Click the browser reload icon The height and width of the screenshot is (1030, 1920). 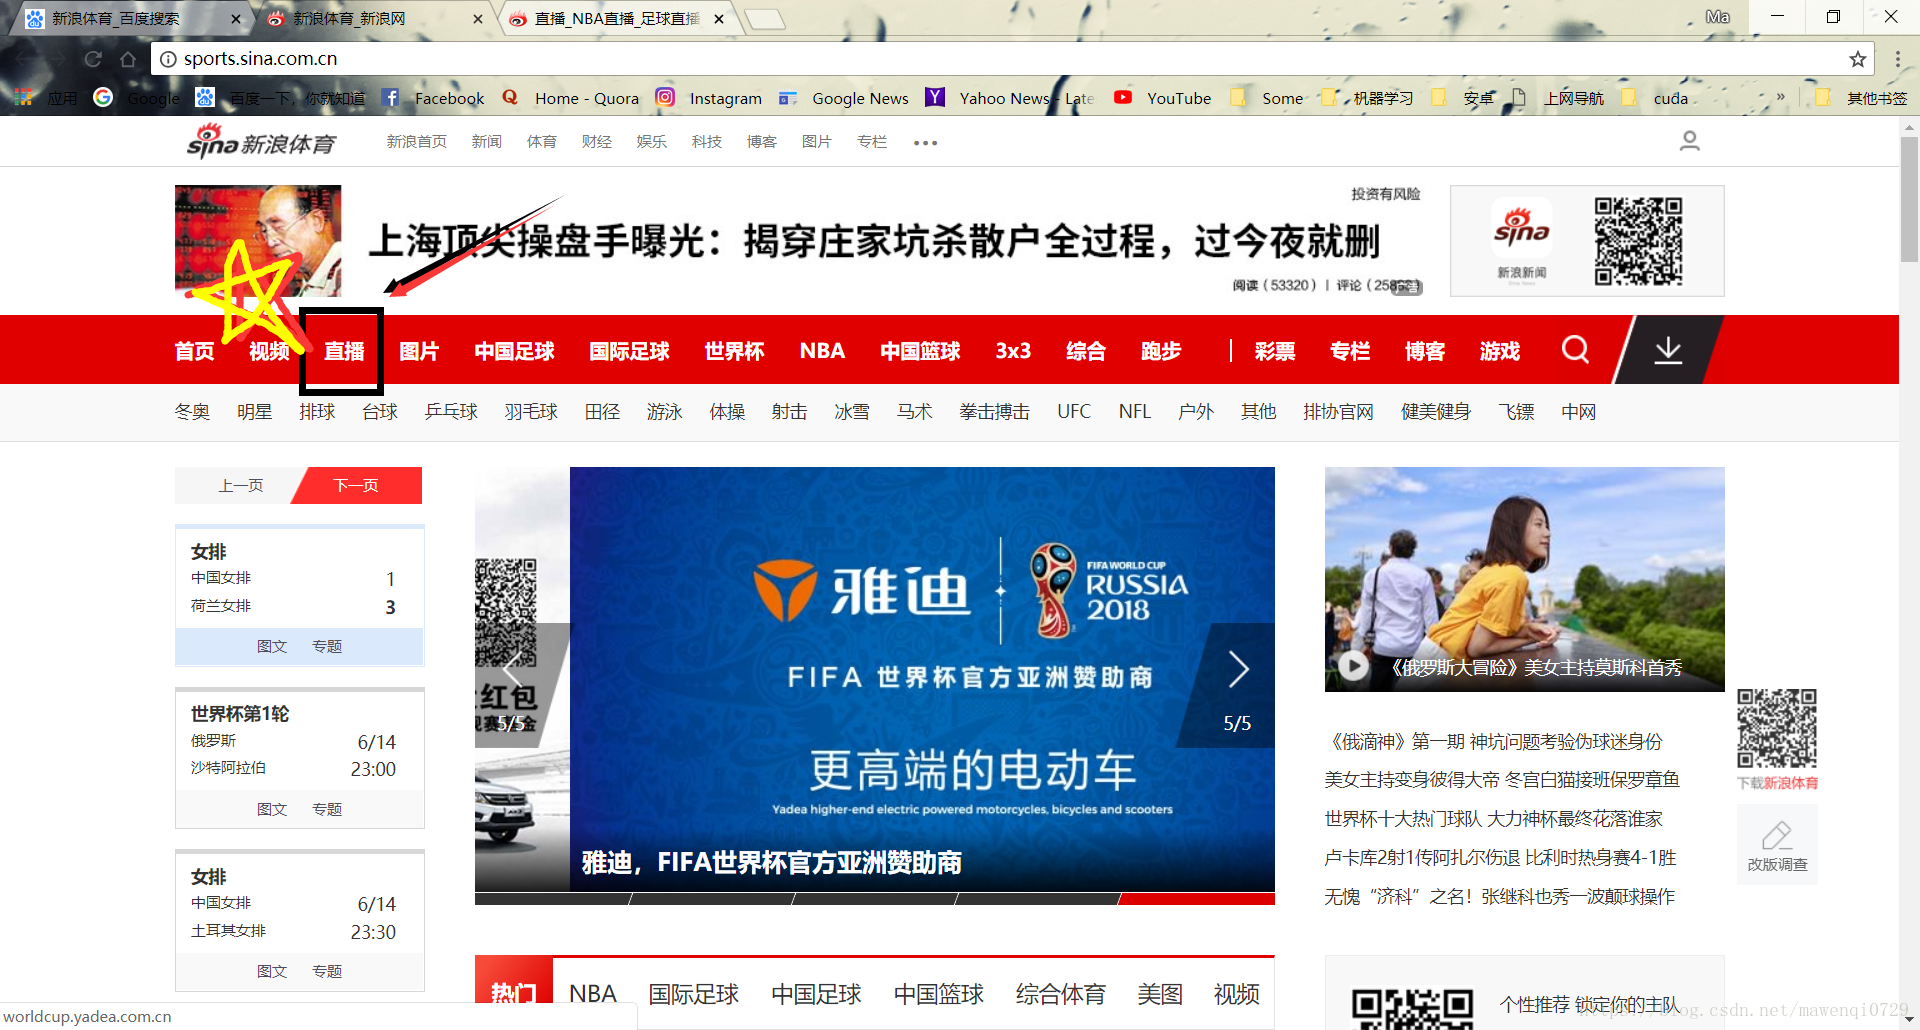tap(93, 59)
